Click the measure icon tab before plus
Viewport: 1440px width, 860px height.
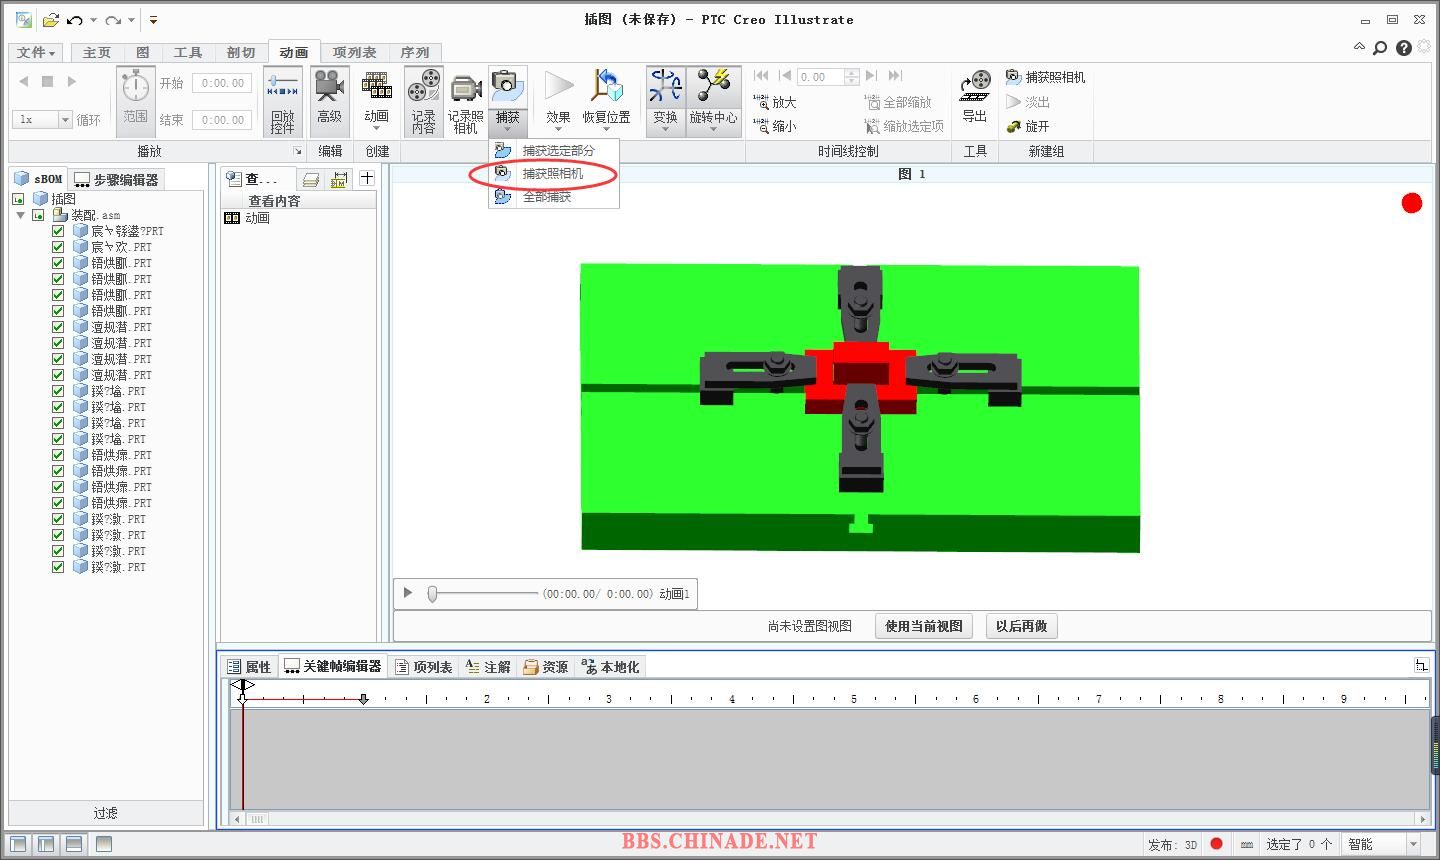pos(339,179)
